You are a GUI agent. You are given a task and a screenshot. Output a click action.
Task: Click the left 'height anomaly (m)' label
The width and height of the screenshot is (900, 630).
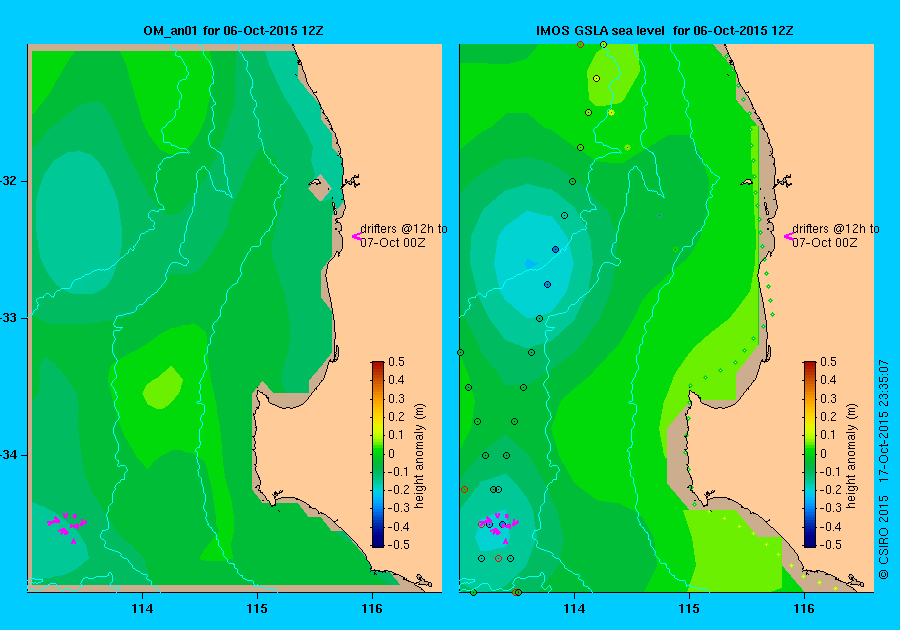pos(420,456)
